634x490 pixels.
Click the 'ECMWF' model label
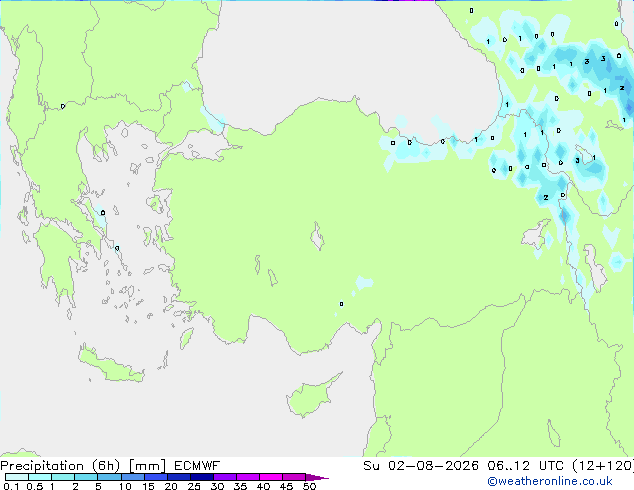[197, 466]
